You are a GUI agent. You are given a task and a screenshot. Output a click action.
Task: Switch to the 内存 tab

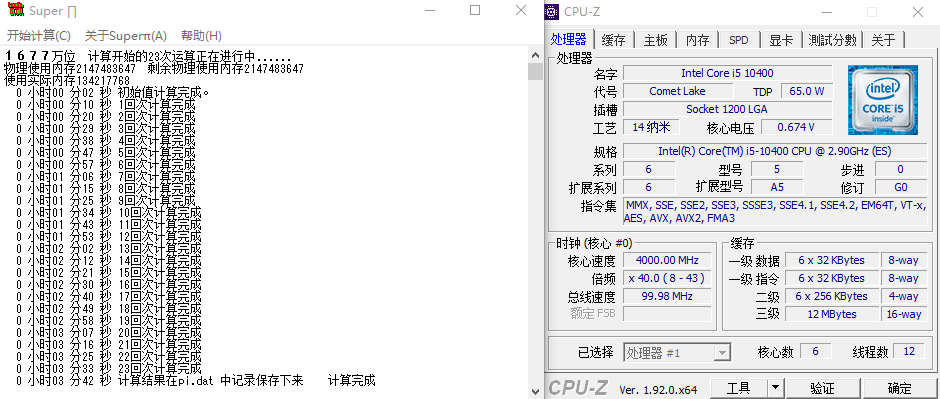tap(697, 40)
